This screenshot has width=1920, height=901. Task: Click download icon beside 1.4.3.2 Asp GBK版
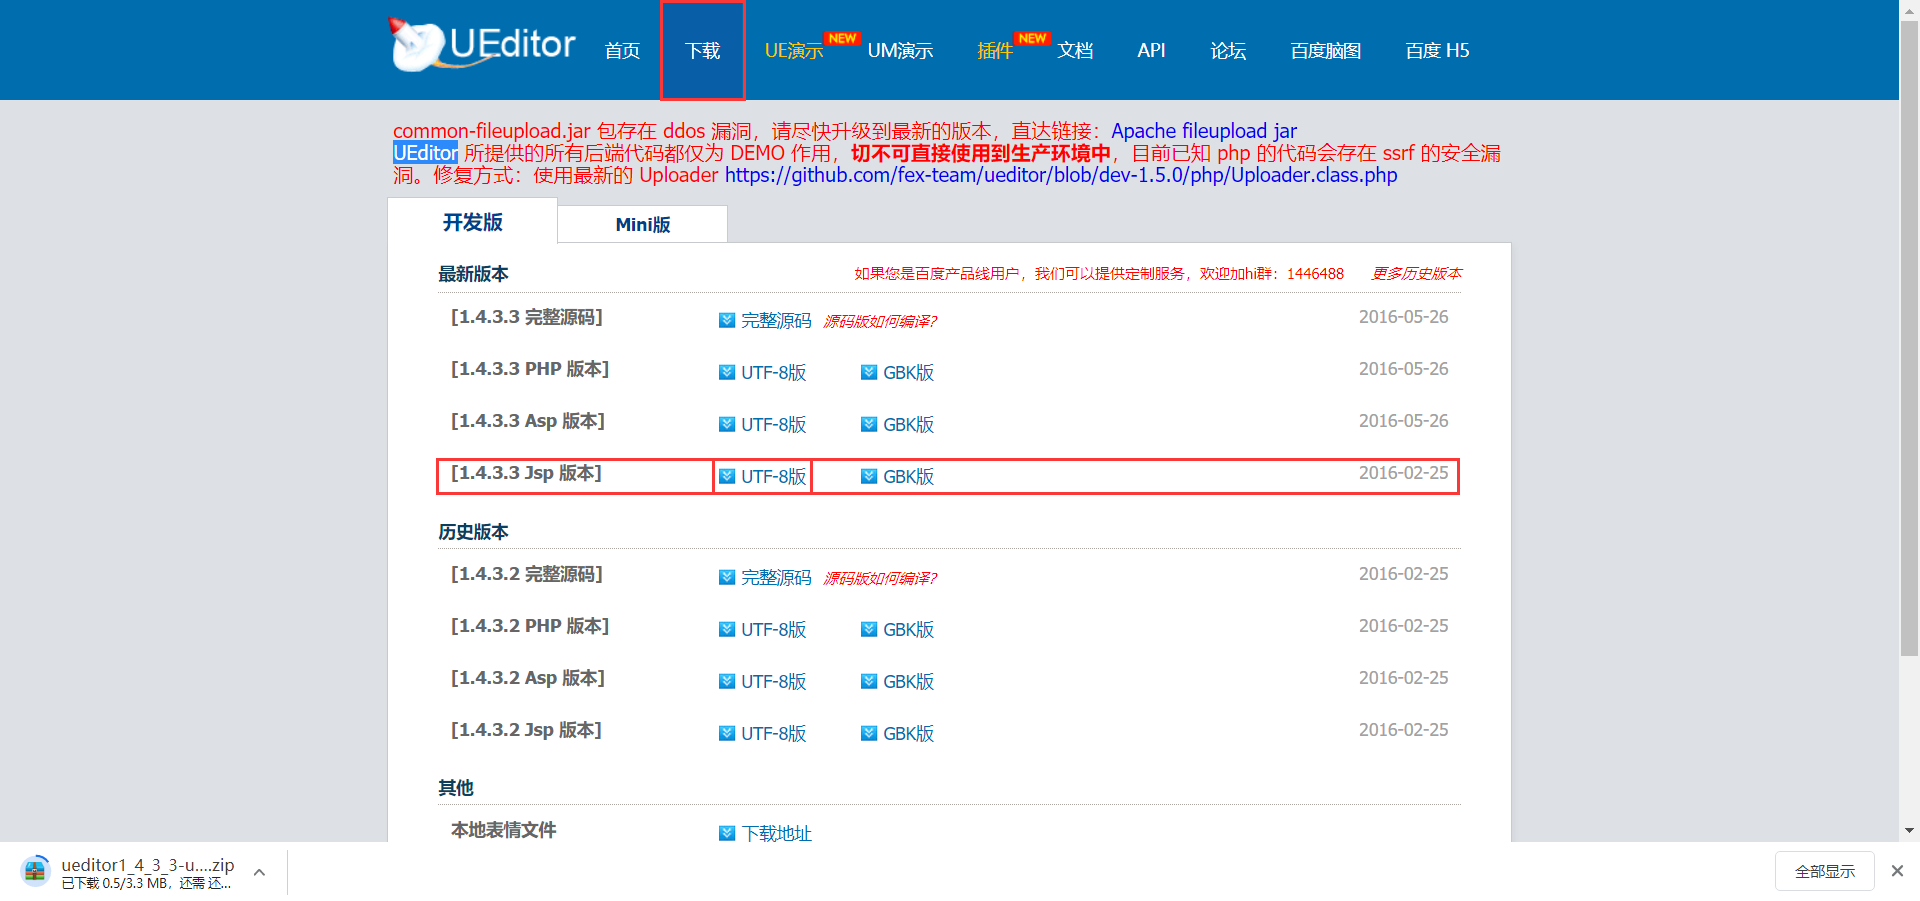click(869, 682)
